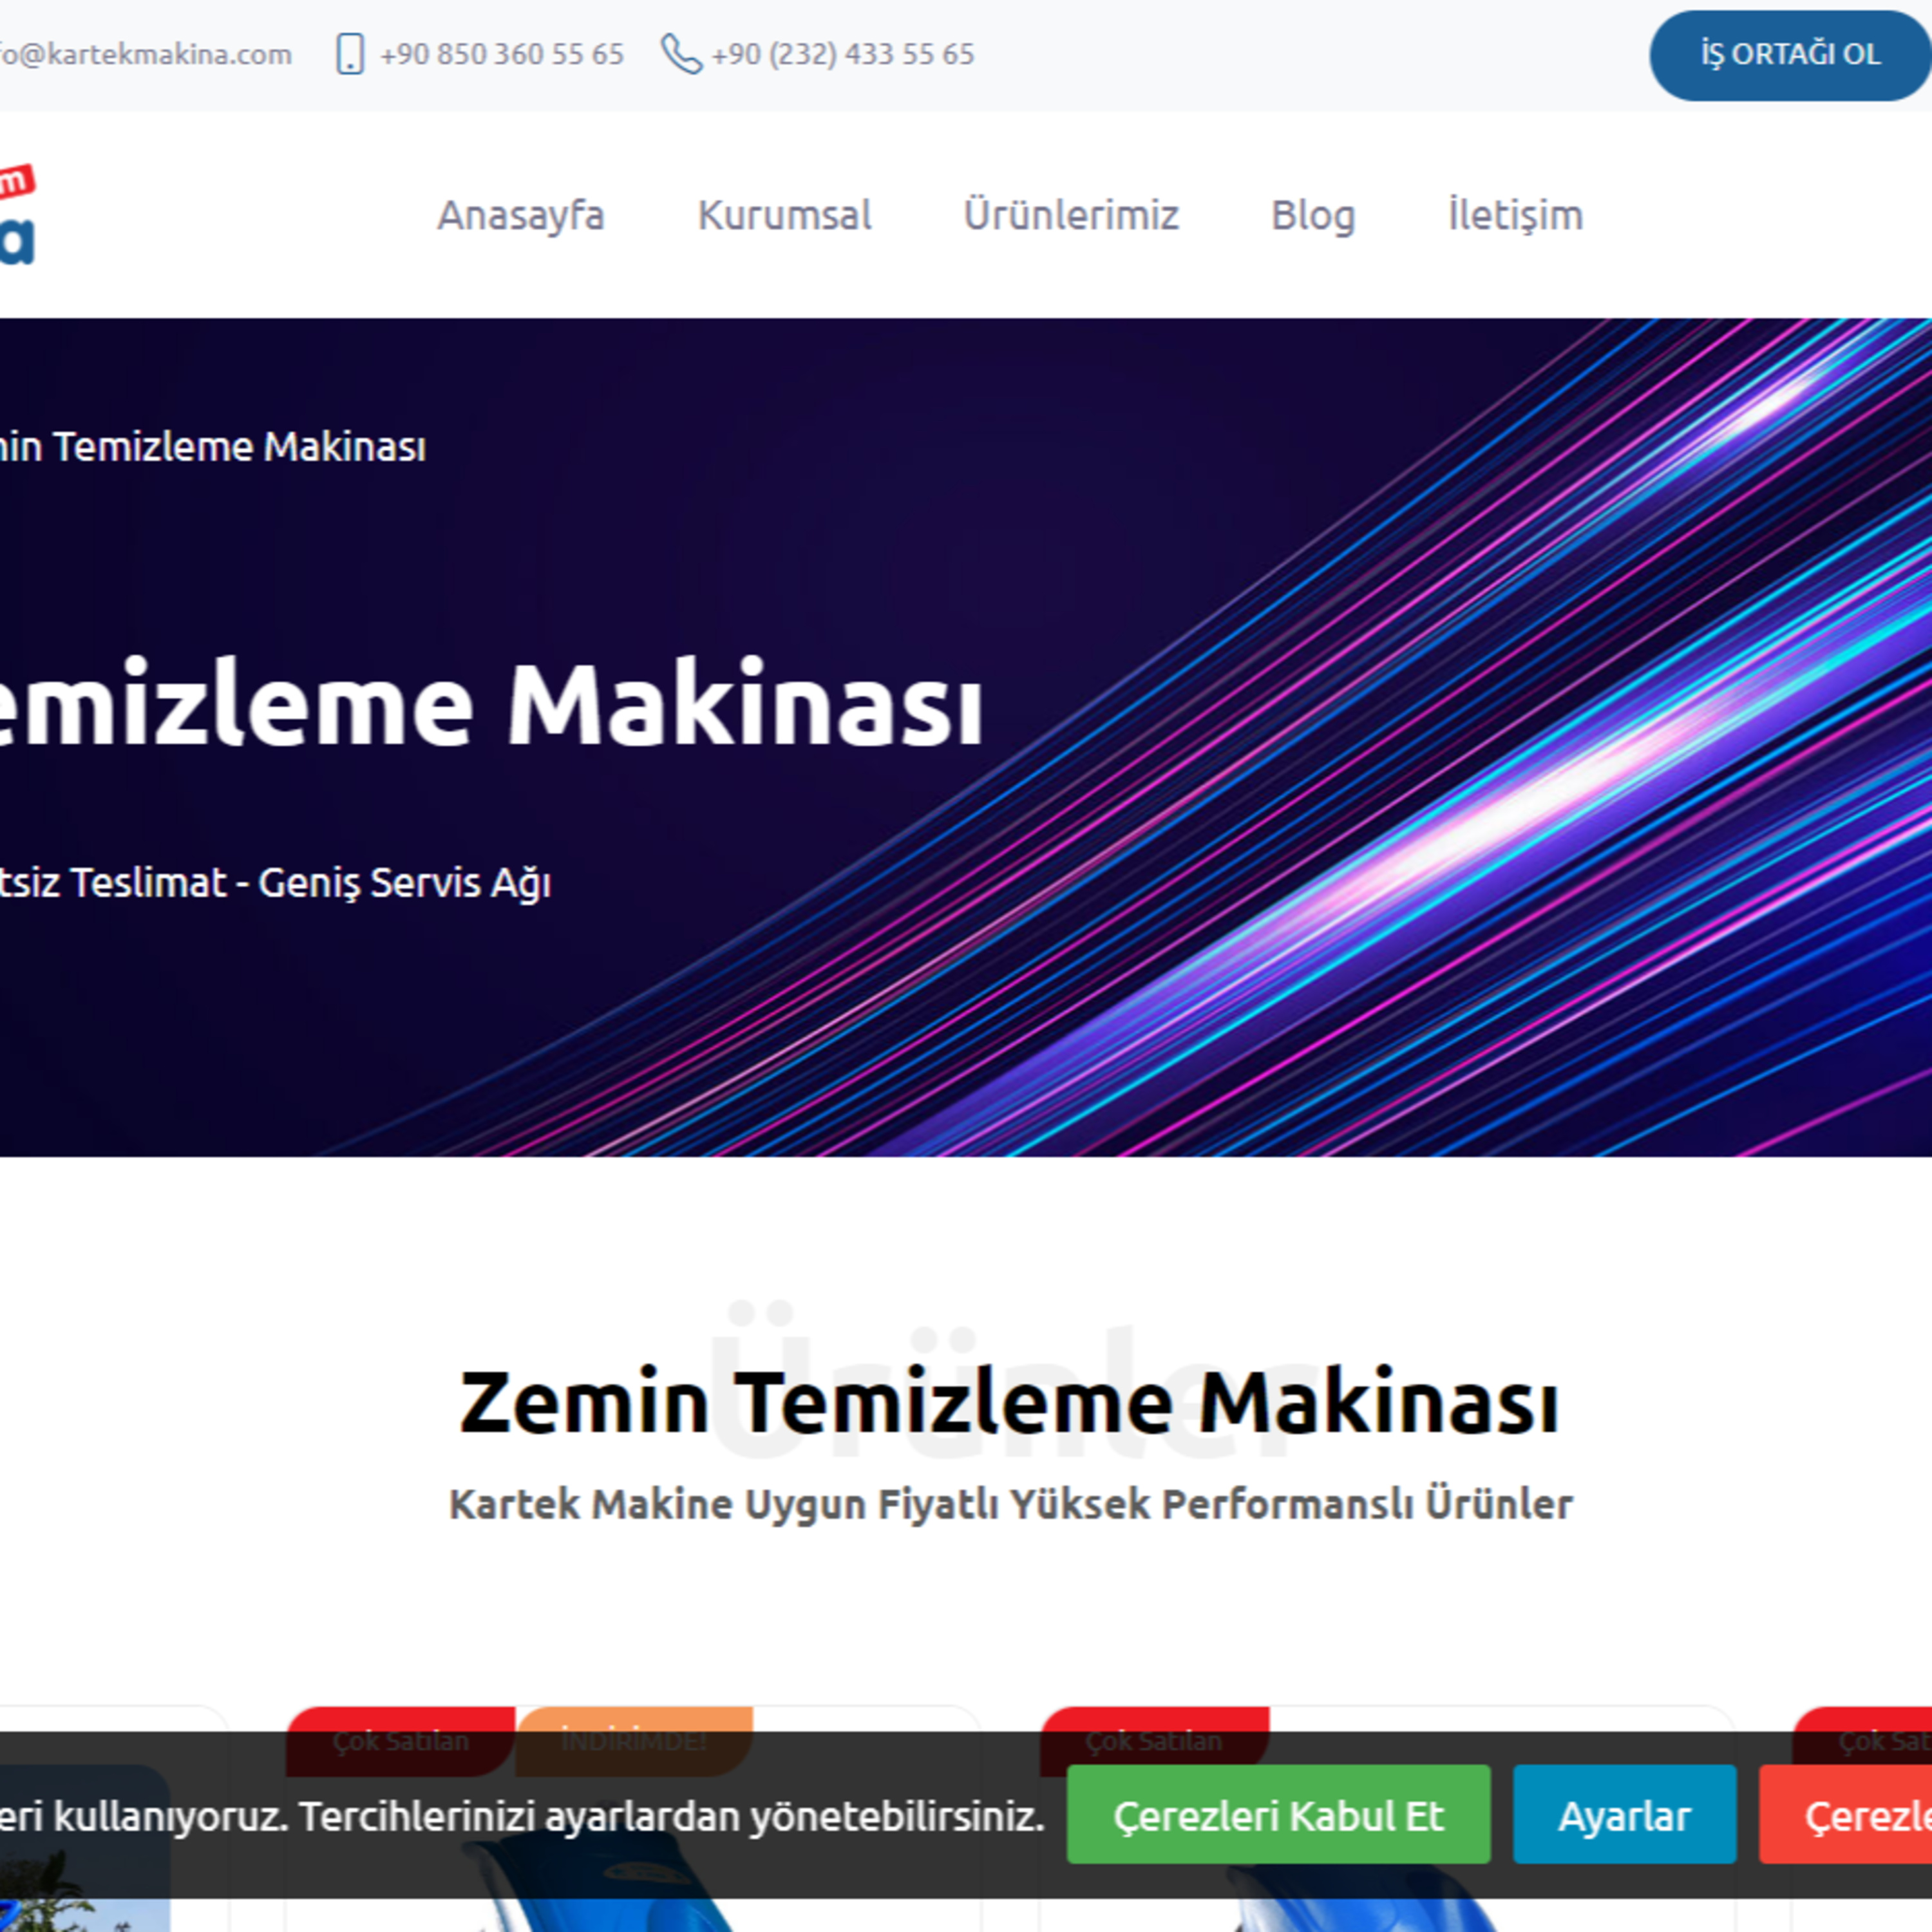1932x1932 pixels.
Task: Open the İletişim menu item
Action: [x=1515, y=215]
